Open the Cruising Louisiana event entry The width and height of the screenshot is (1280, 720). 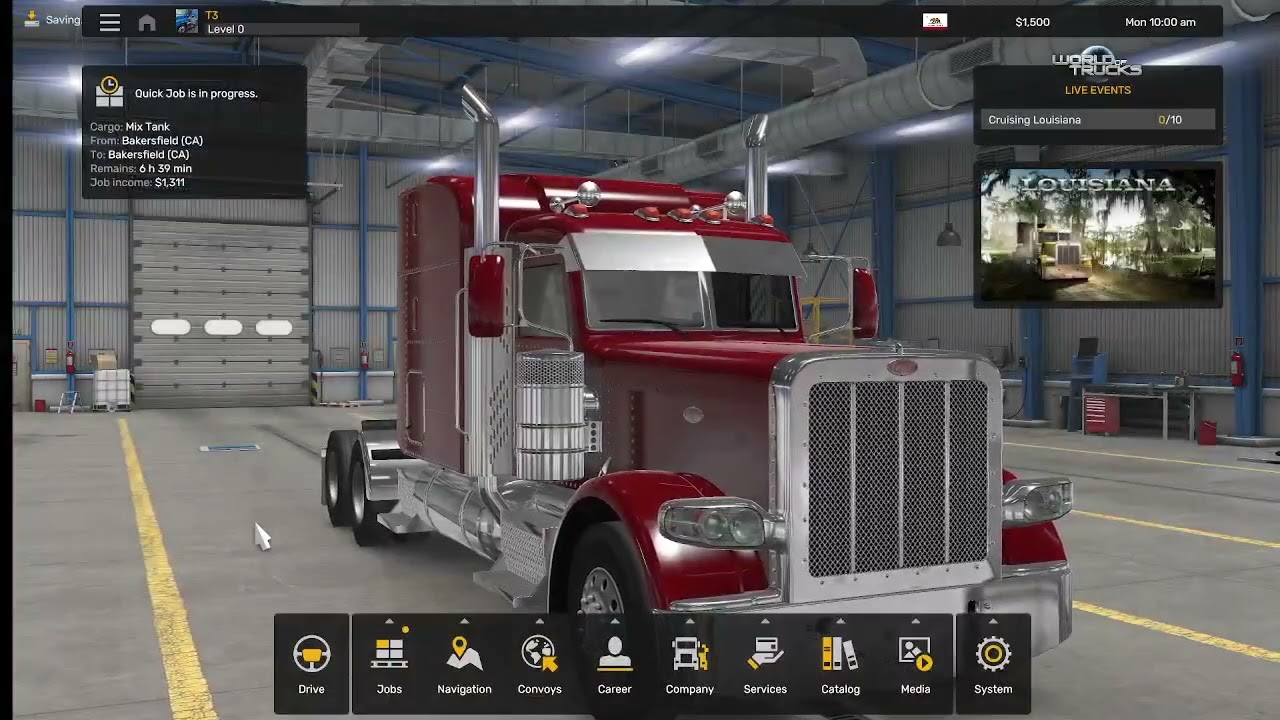click(1097, 120)
